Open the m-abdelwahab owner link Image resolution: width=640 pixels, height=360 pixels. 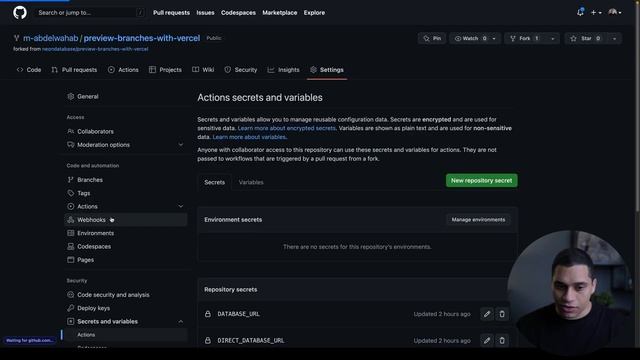click(x=51, y=38)
